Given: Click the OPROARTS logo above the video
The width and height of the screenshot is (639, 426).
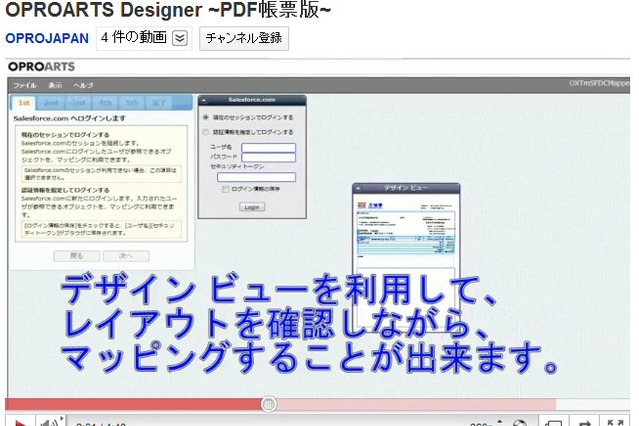Looking at the screenshot, I should [x=42, y=66].
